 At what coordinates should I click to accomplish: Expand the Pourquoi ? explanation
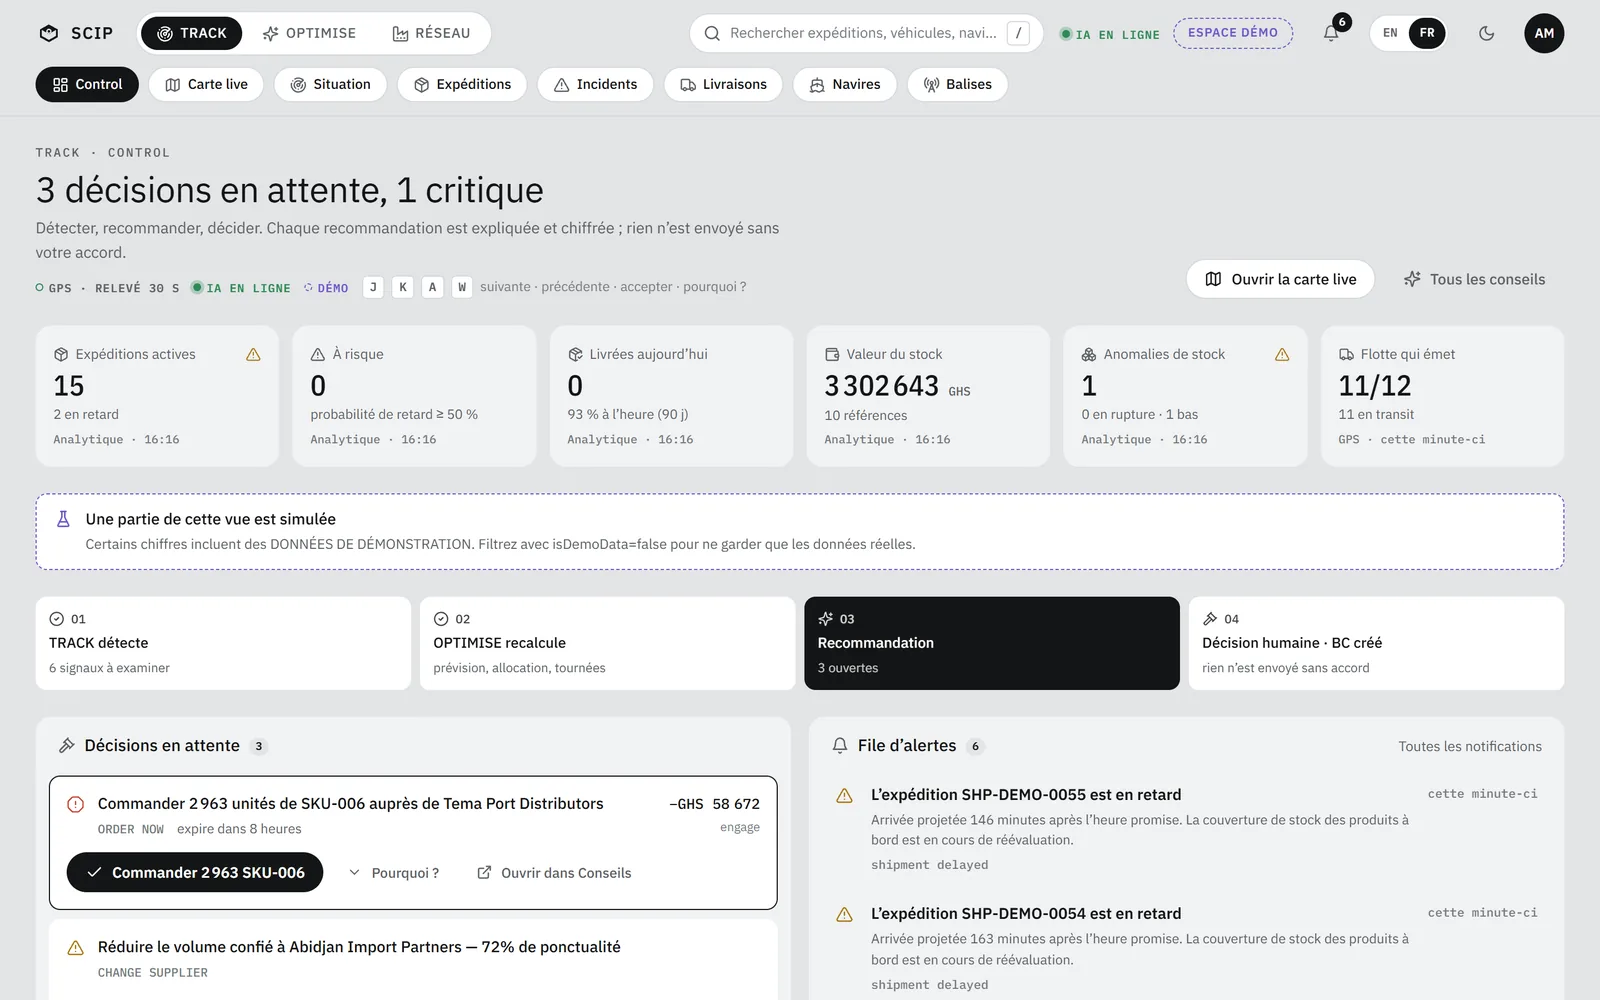pyautogui.click(x=394, y=873)
